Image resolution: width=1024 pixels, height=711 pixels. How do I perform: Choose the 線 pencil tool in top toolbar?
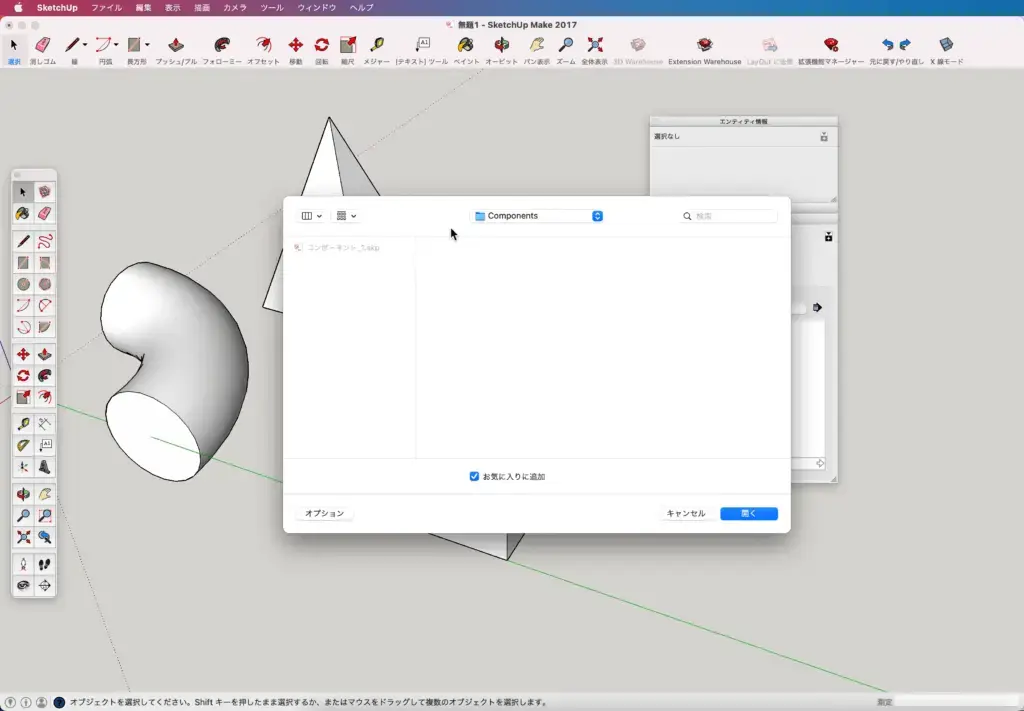[x=72, y=45]
